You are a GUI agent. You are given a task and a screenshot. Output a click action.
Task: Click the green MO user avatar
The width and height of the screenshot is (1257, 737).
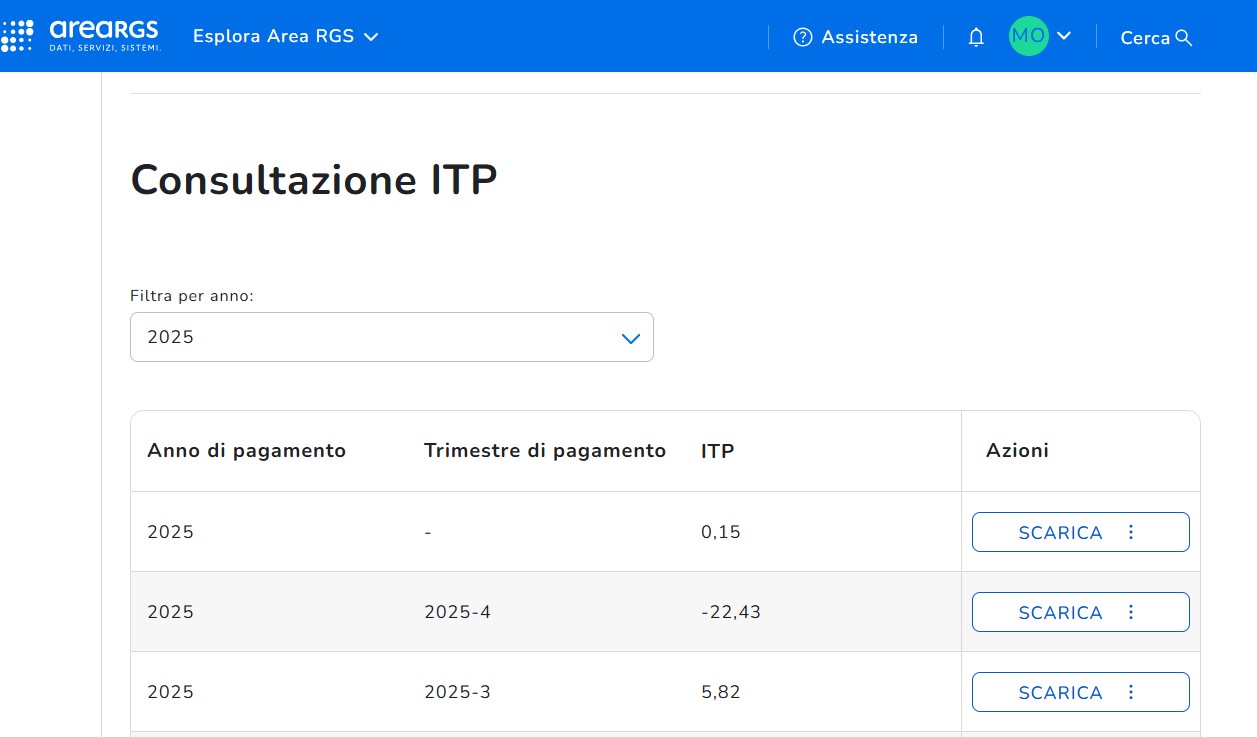(x=1028, y=36)
